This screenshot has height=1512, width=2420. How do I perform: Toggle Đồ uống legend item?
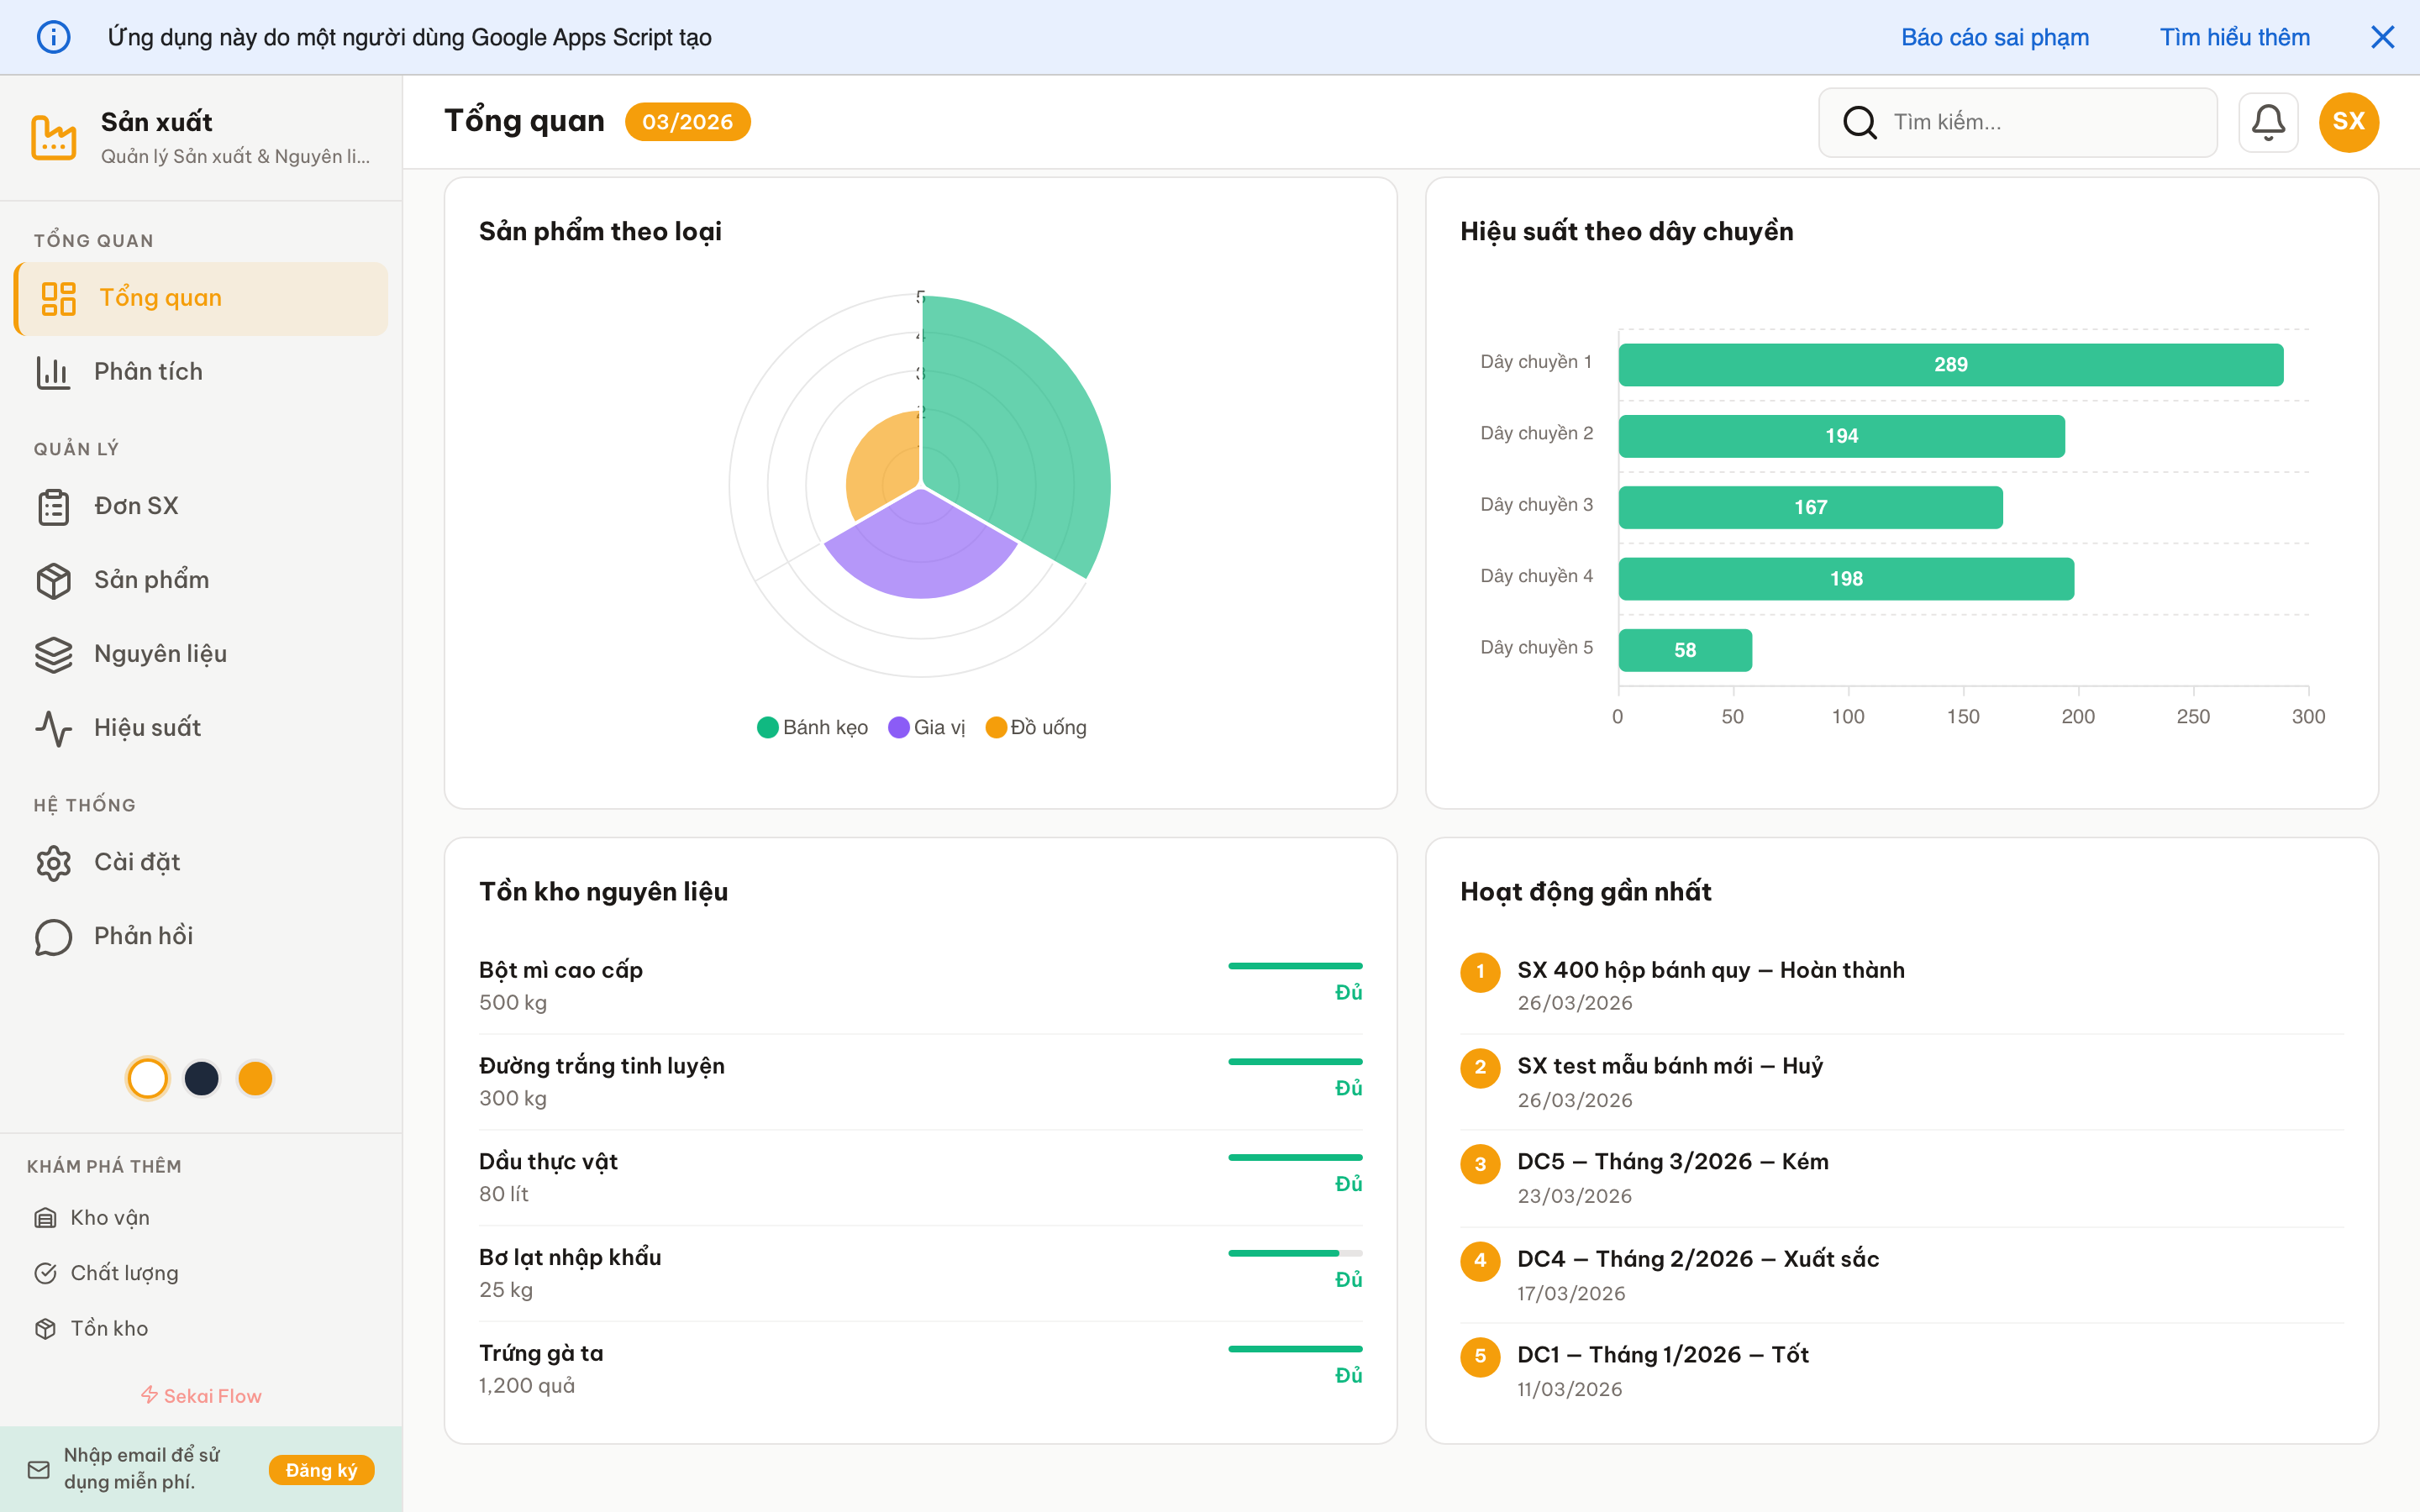pyautogui.click(x=1036, y=727)
